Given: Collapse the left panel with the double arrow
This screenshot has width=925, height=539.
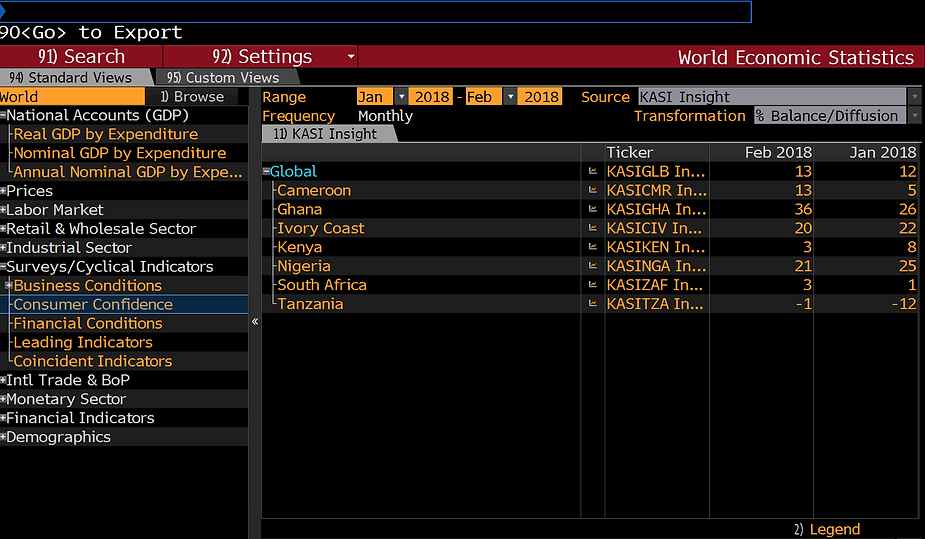Looking at the screenshot, I should (255, 322).
